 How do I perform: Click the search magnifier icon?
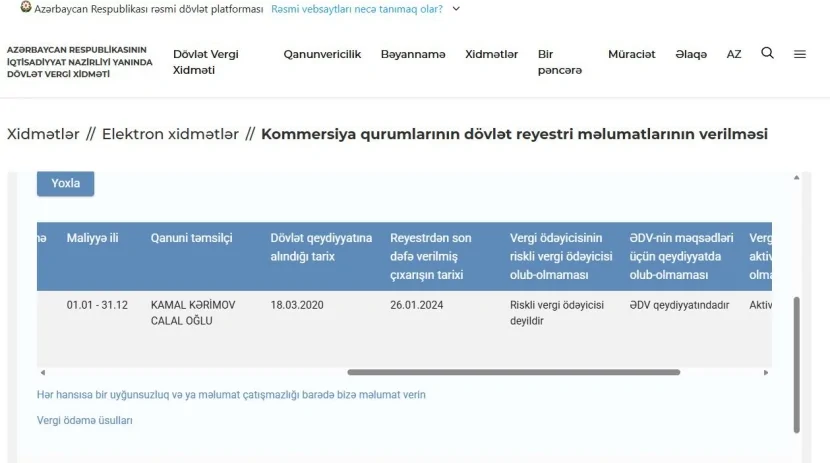click(767, 54)
